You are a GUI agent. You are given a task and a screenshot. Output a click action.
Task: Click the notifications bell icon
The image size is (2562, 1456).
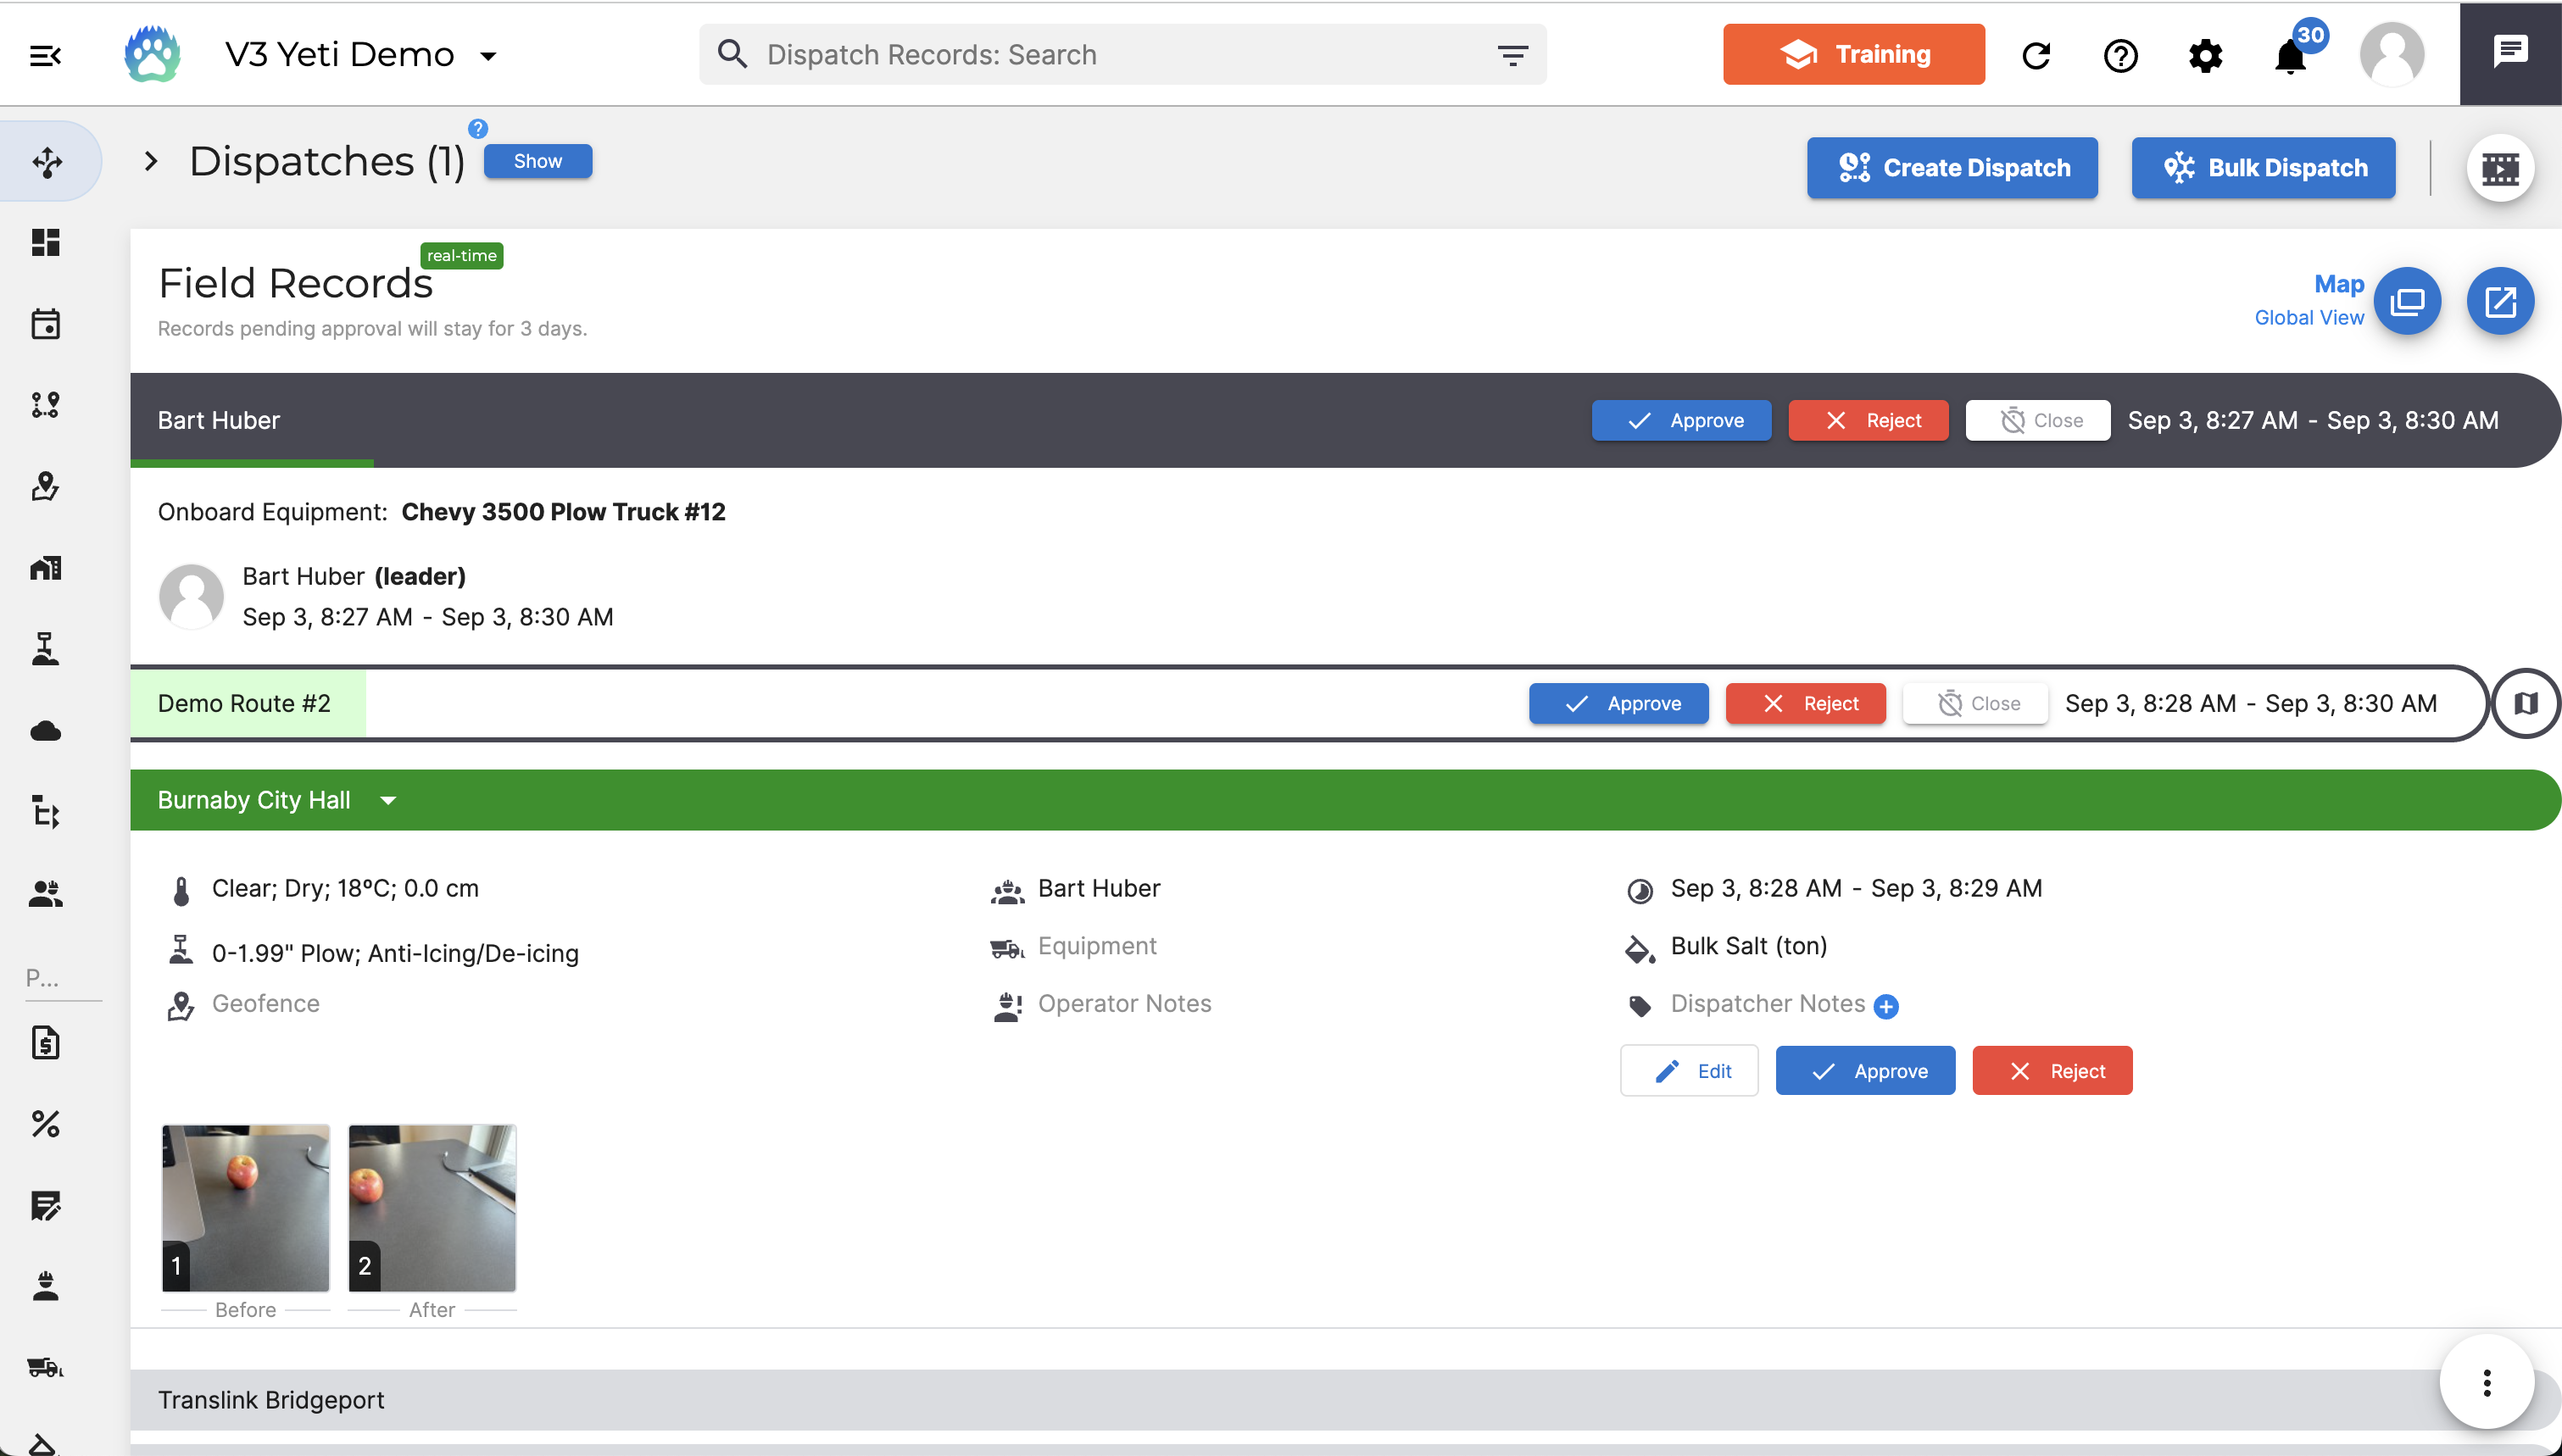pyautogui.click(x=2290, y=56)
